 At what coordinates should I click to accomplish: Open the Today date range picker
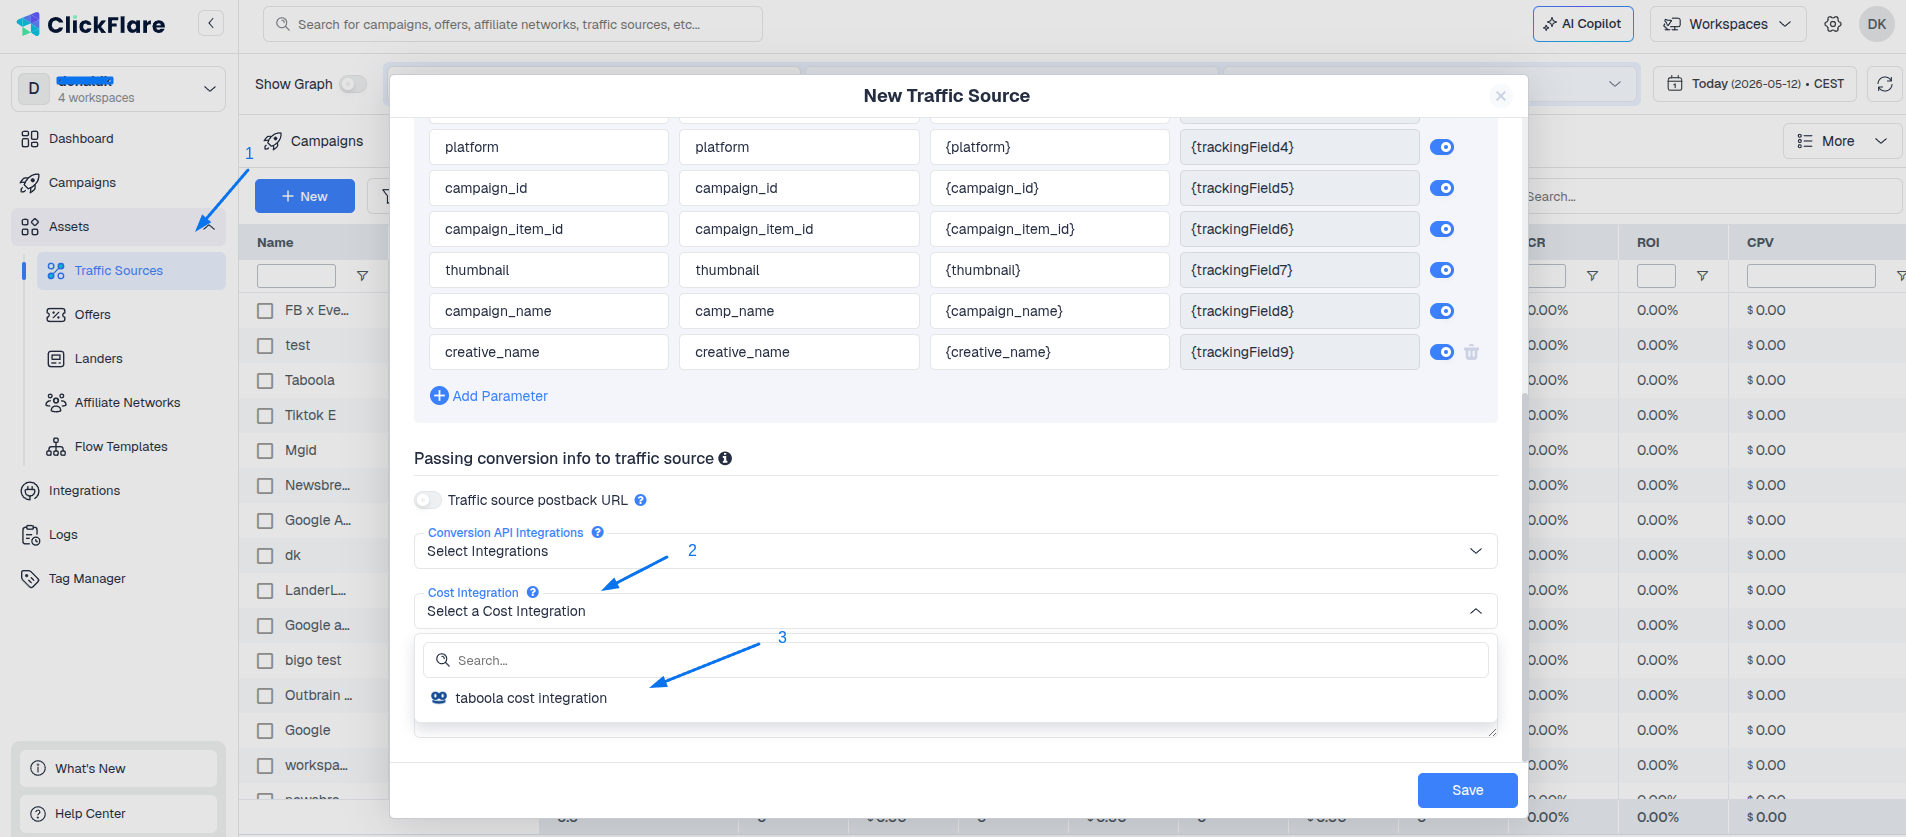pos(1755,84)
